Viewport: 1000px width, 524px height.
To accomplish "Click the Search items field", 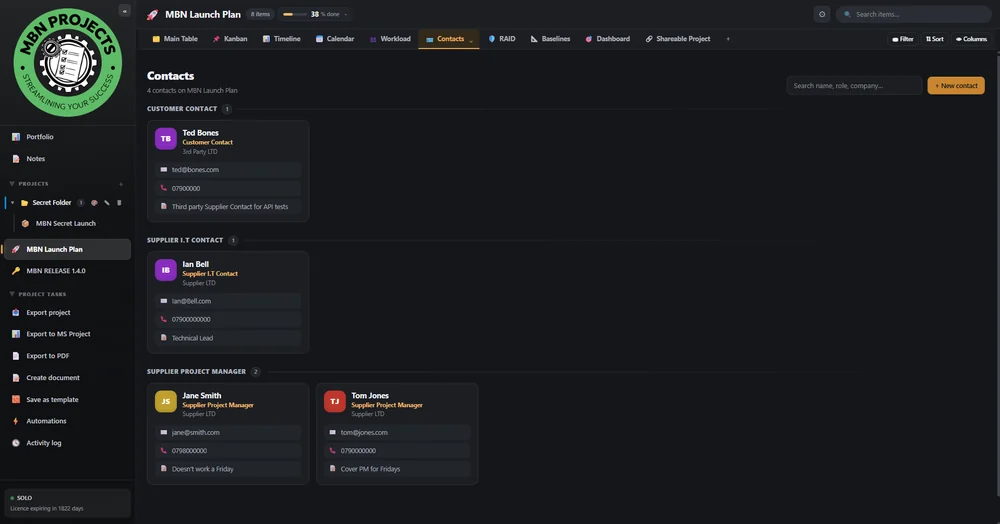I will click(913, 14).
